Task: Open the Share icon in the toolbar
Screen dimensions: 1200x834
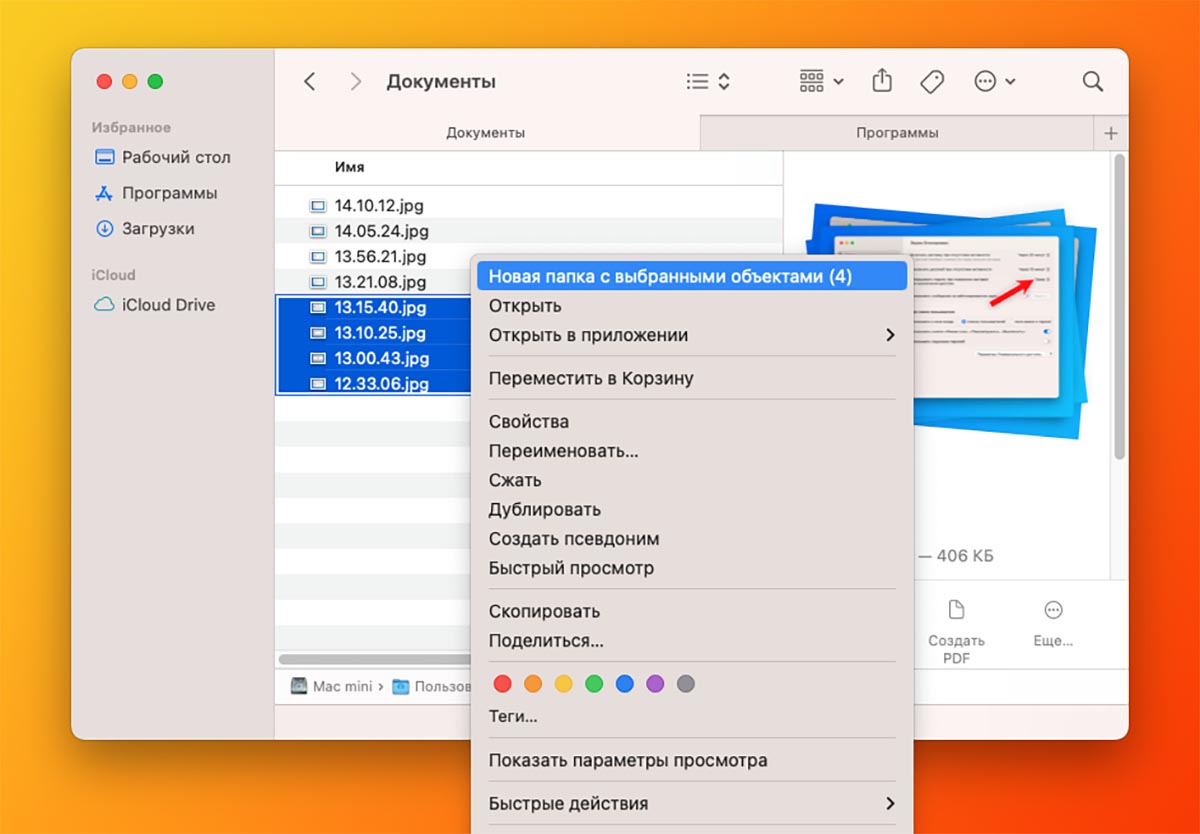Action: (x=881, y=81)
